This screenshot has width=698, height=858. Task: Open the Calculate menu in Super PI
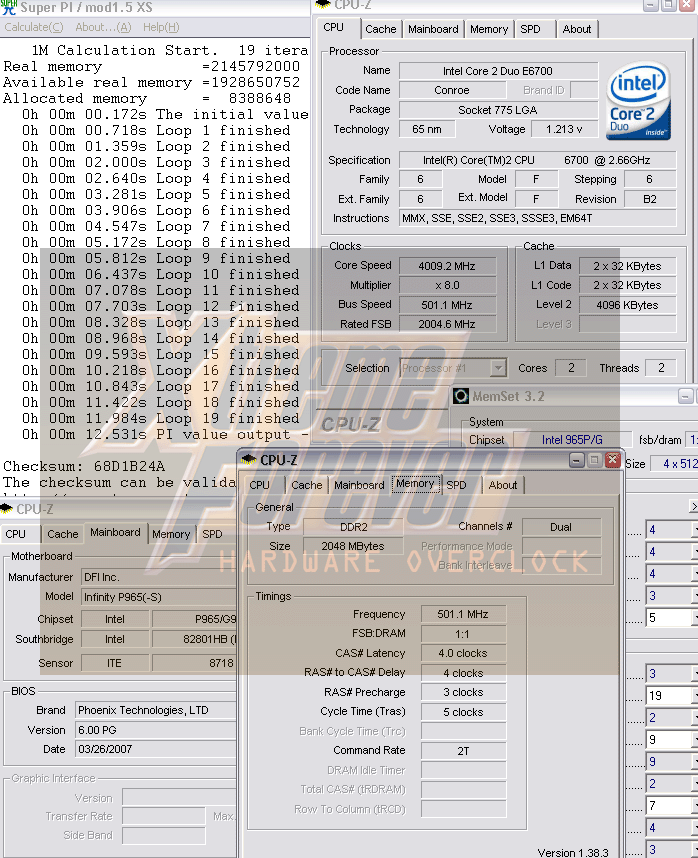[x=34, y=27]
